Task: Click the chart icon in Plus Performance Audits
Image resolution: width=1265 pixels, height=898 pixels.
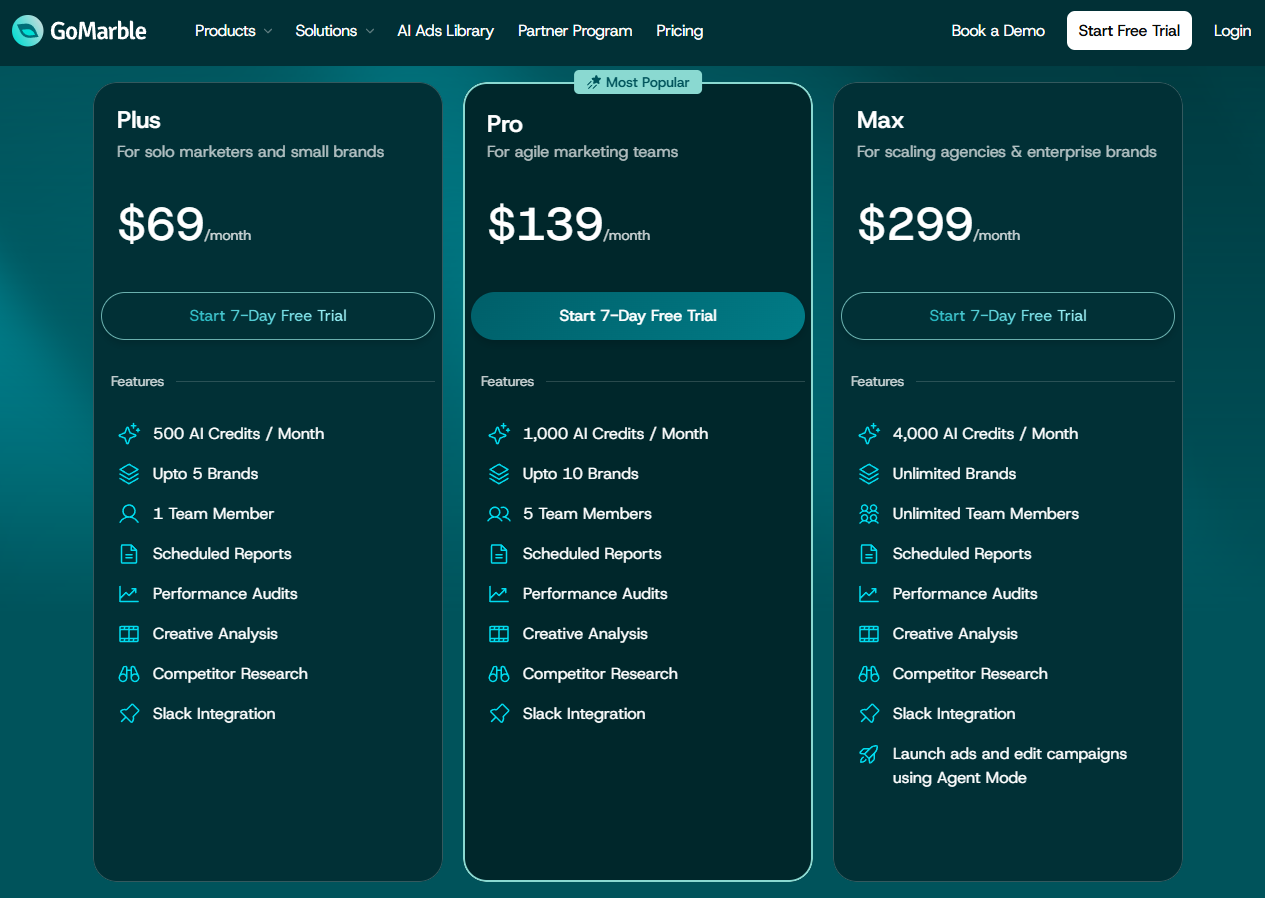Action: (129, 594)
